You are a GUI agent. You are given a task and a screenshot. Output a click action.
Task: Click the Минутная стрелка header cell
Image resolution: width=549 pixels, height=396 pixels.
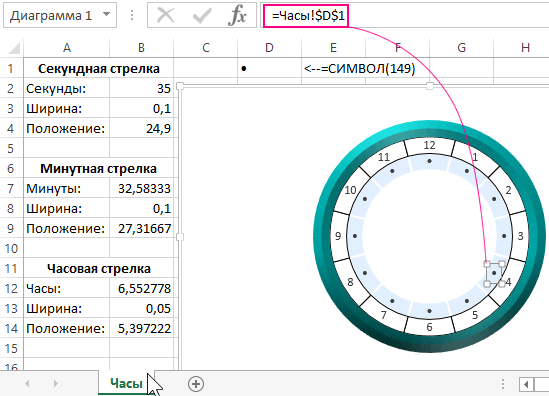coord(99,168)
